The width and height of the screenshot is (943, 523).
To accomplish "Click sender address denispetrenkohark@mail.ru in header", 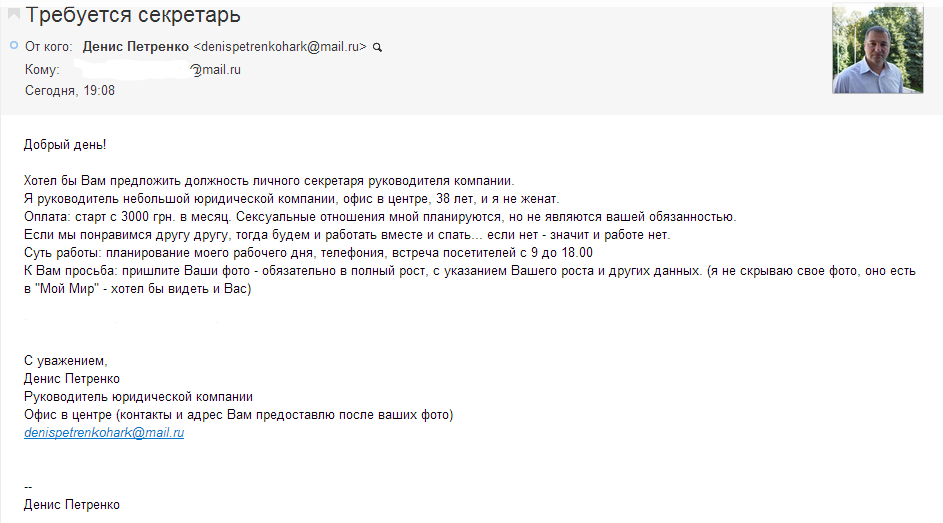I will point(280,47).
